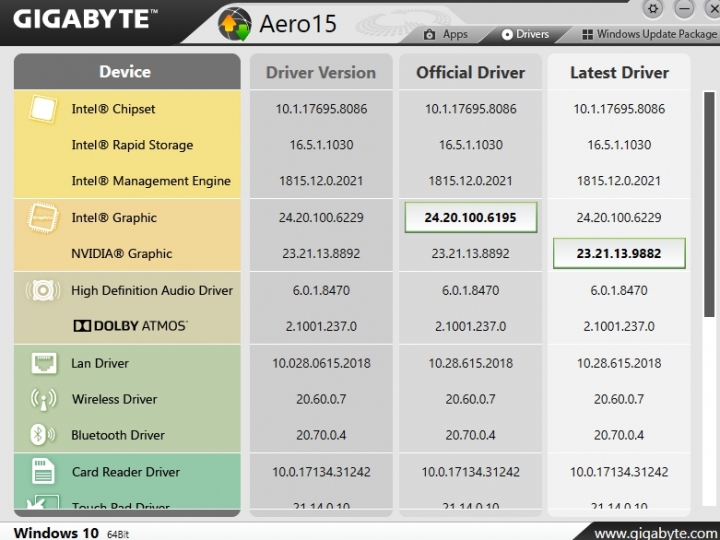
Task: Open the www.gigabyte.com link
Action: click(x=657, y=534)
